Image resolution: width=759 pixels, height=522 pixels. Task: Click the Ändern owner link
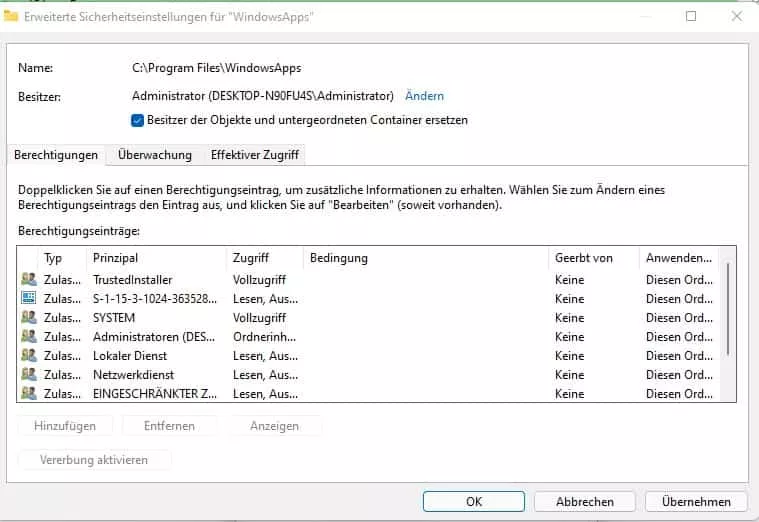click(425, 96)
